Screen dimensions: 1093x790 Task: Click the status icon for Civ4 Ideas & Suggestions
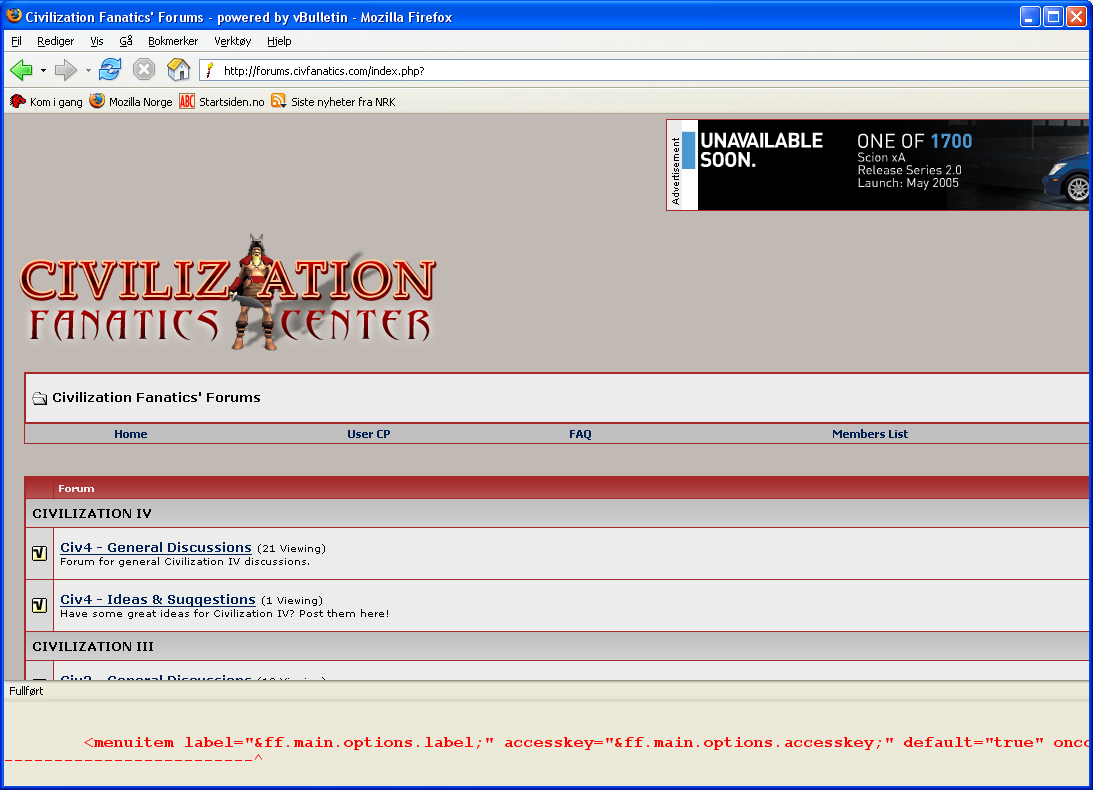[40, 605]
